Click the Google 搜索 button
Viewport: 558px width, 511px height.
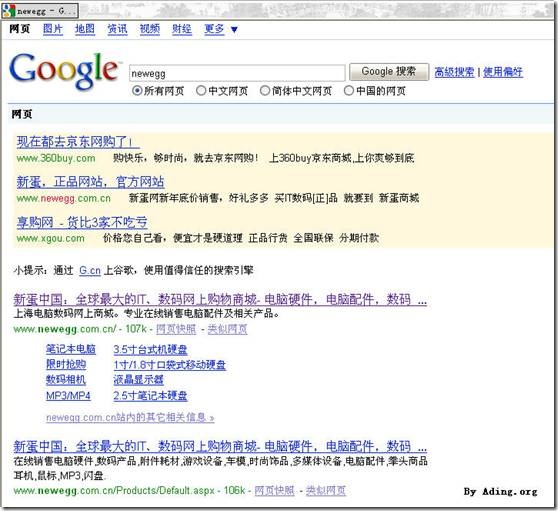(389, 72)
